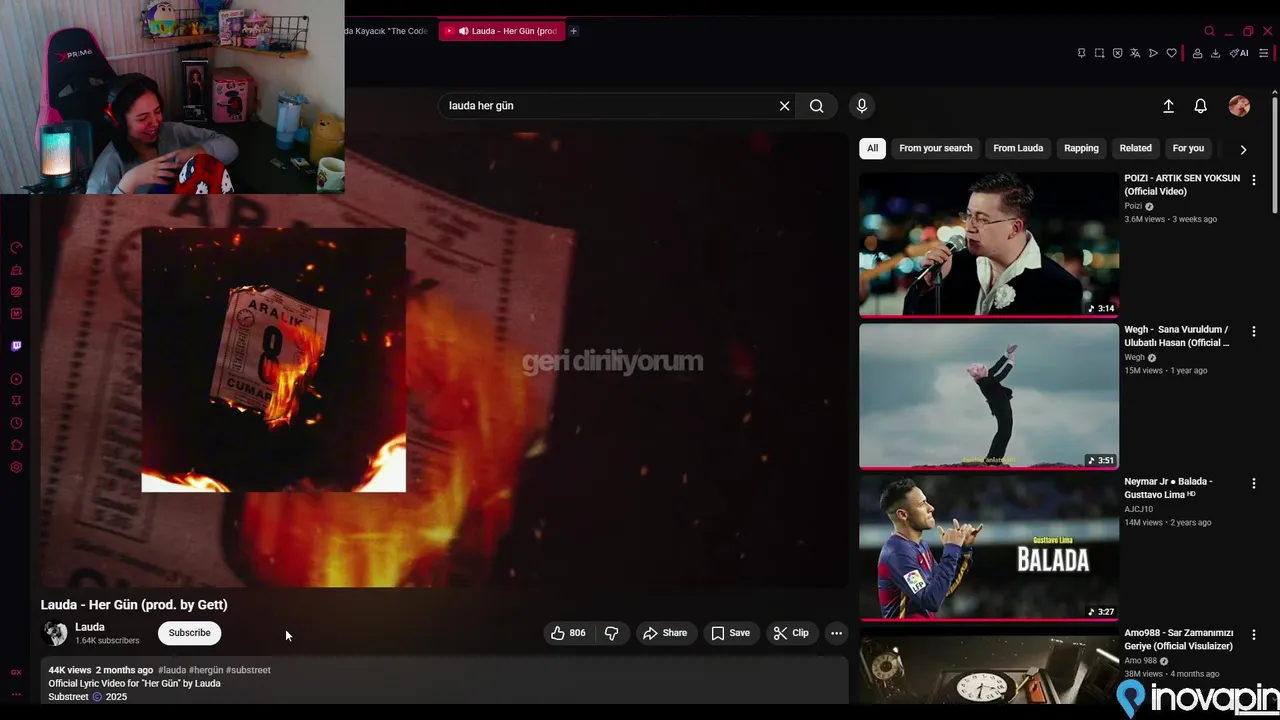Image resolution: width=1280 pixels, height=720 pixels.
Task: Open YouTube create upload icon
Action: point(1168,106)
